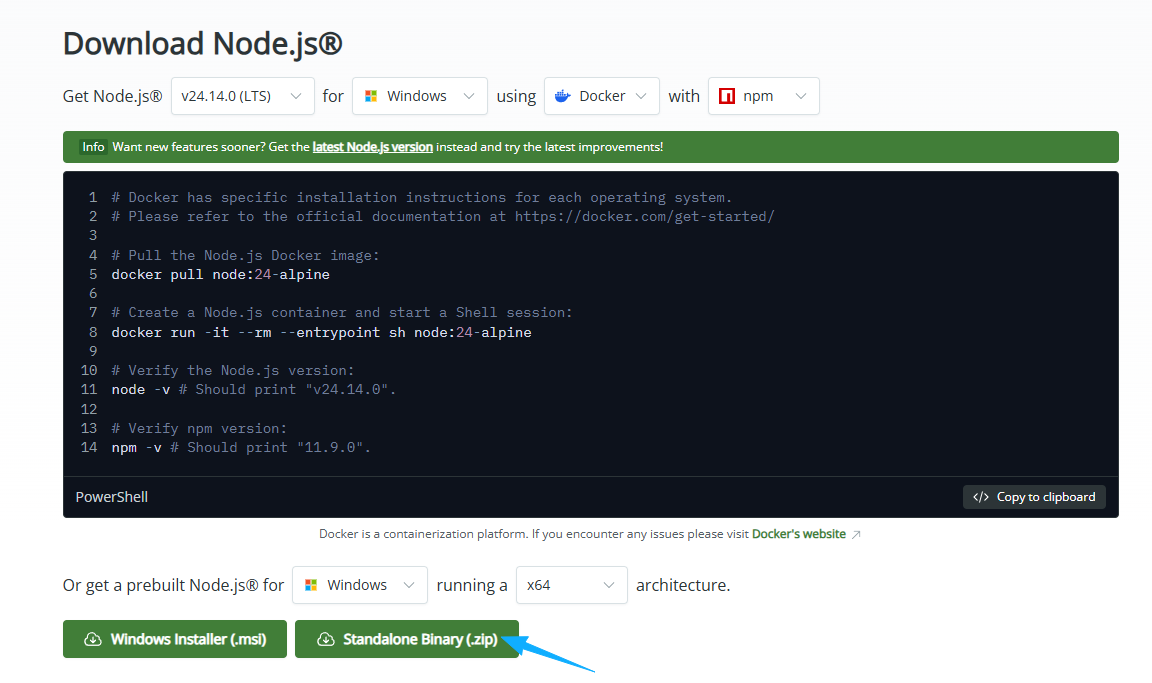Click the Windows logo in the top platform selector

371,96
